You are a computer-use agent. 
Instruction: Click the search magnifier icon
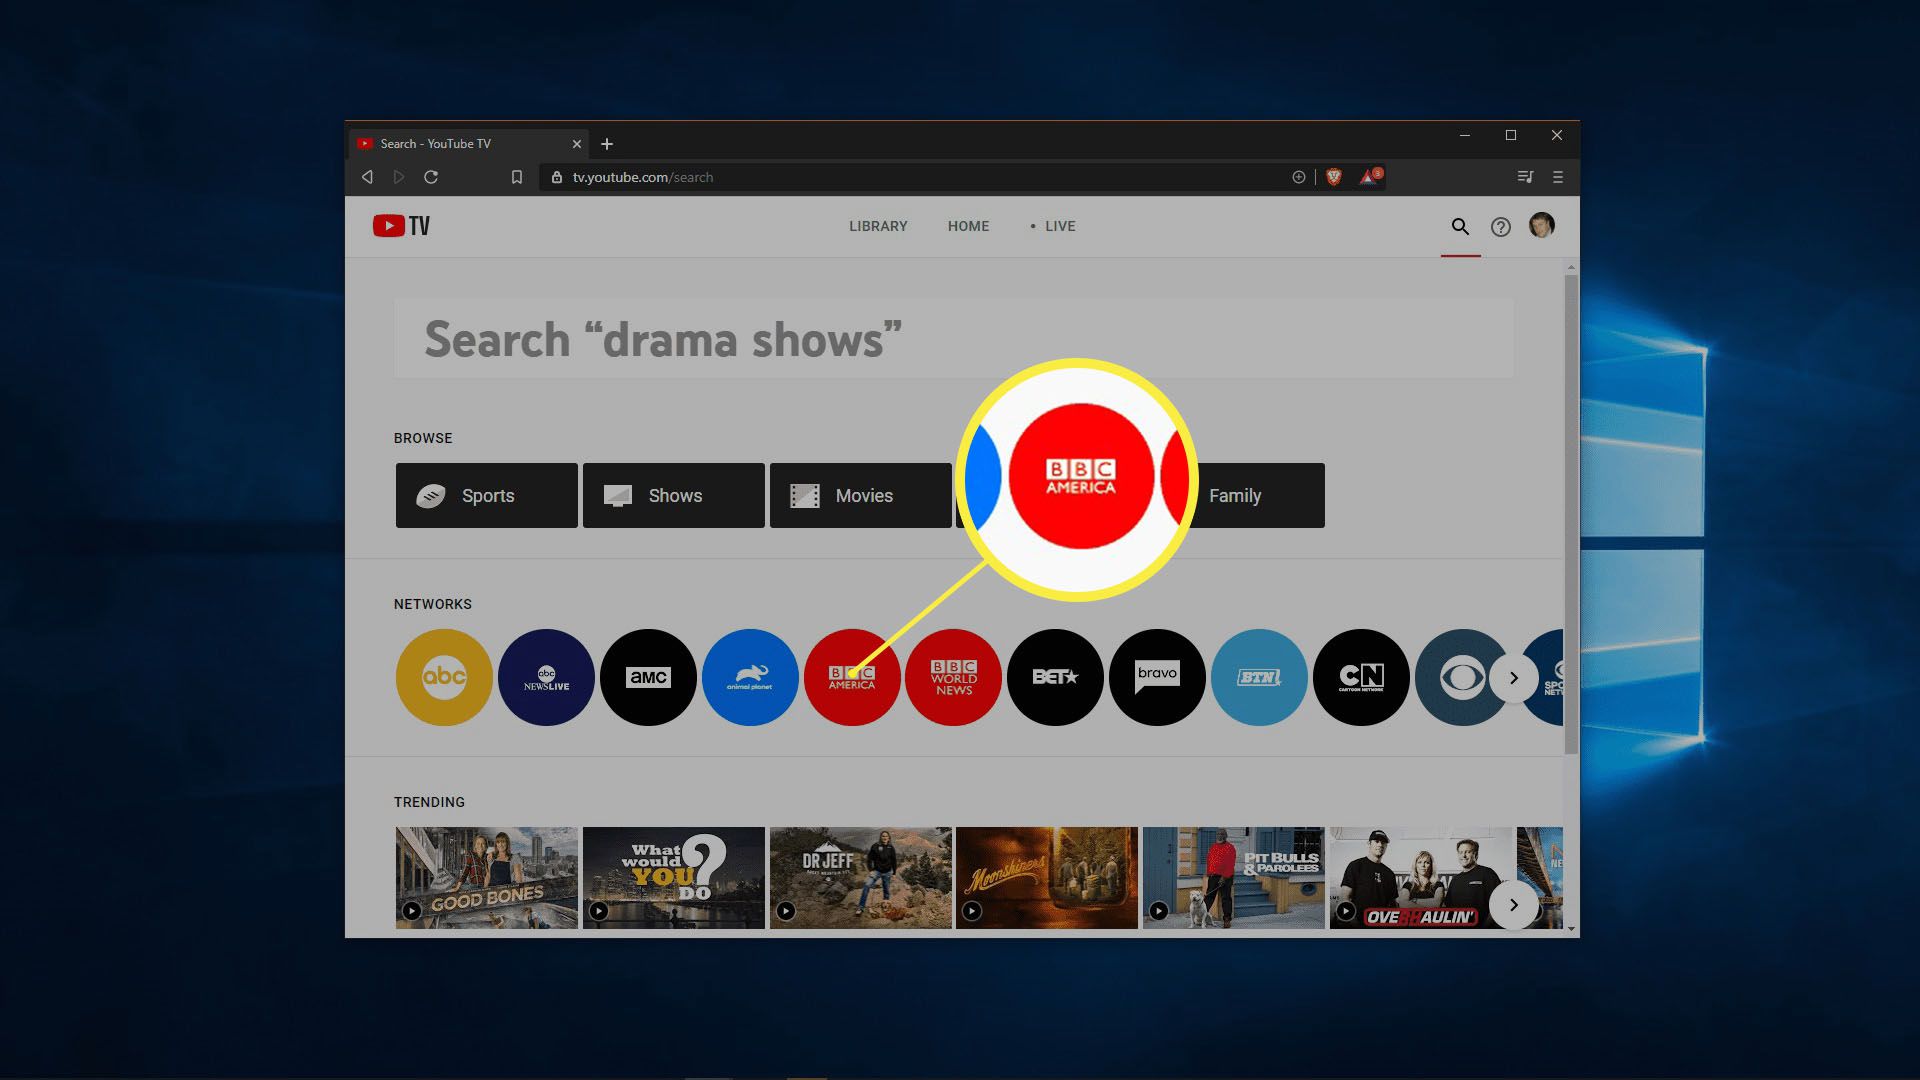1460,227
